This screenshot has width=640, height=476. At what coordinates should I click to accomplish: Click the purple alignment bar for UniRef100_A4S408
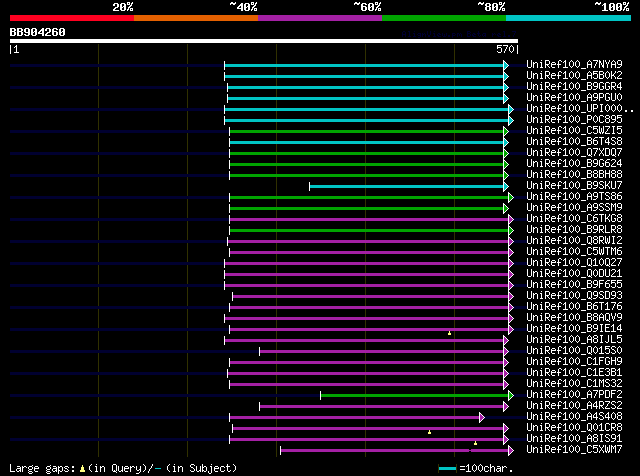355,418
